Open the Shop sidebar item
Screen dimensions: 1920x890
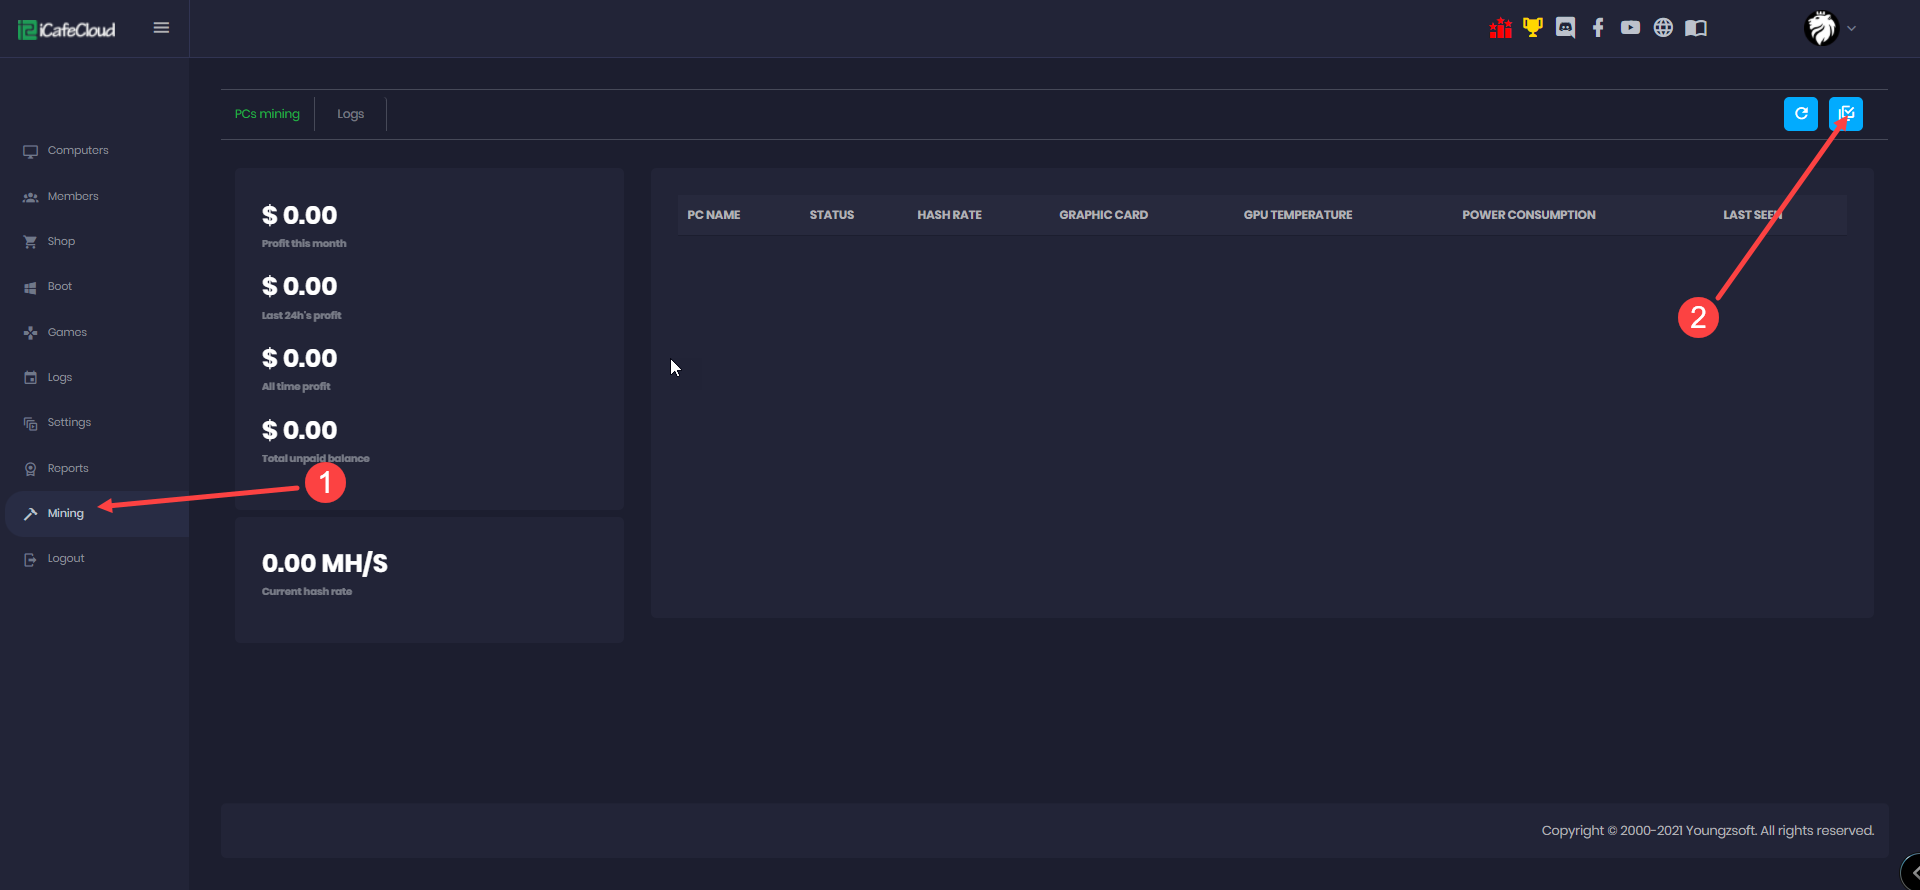[61, 242]
